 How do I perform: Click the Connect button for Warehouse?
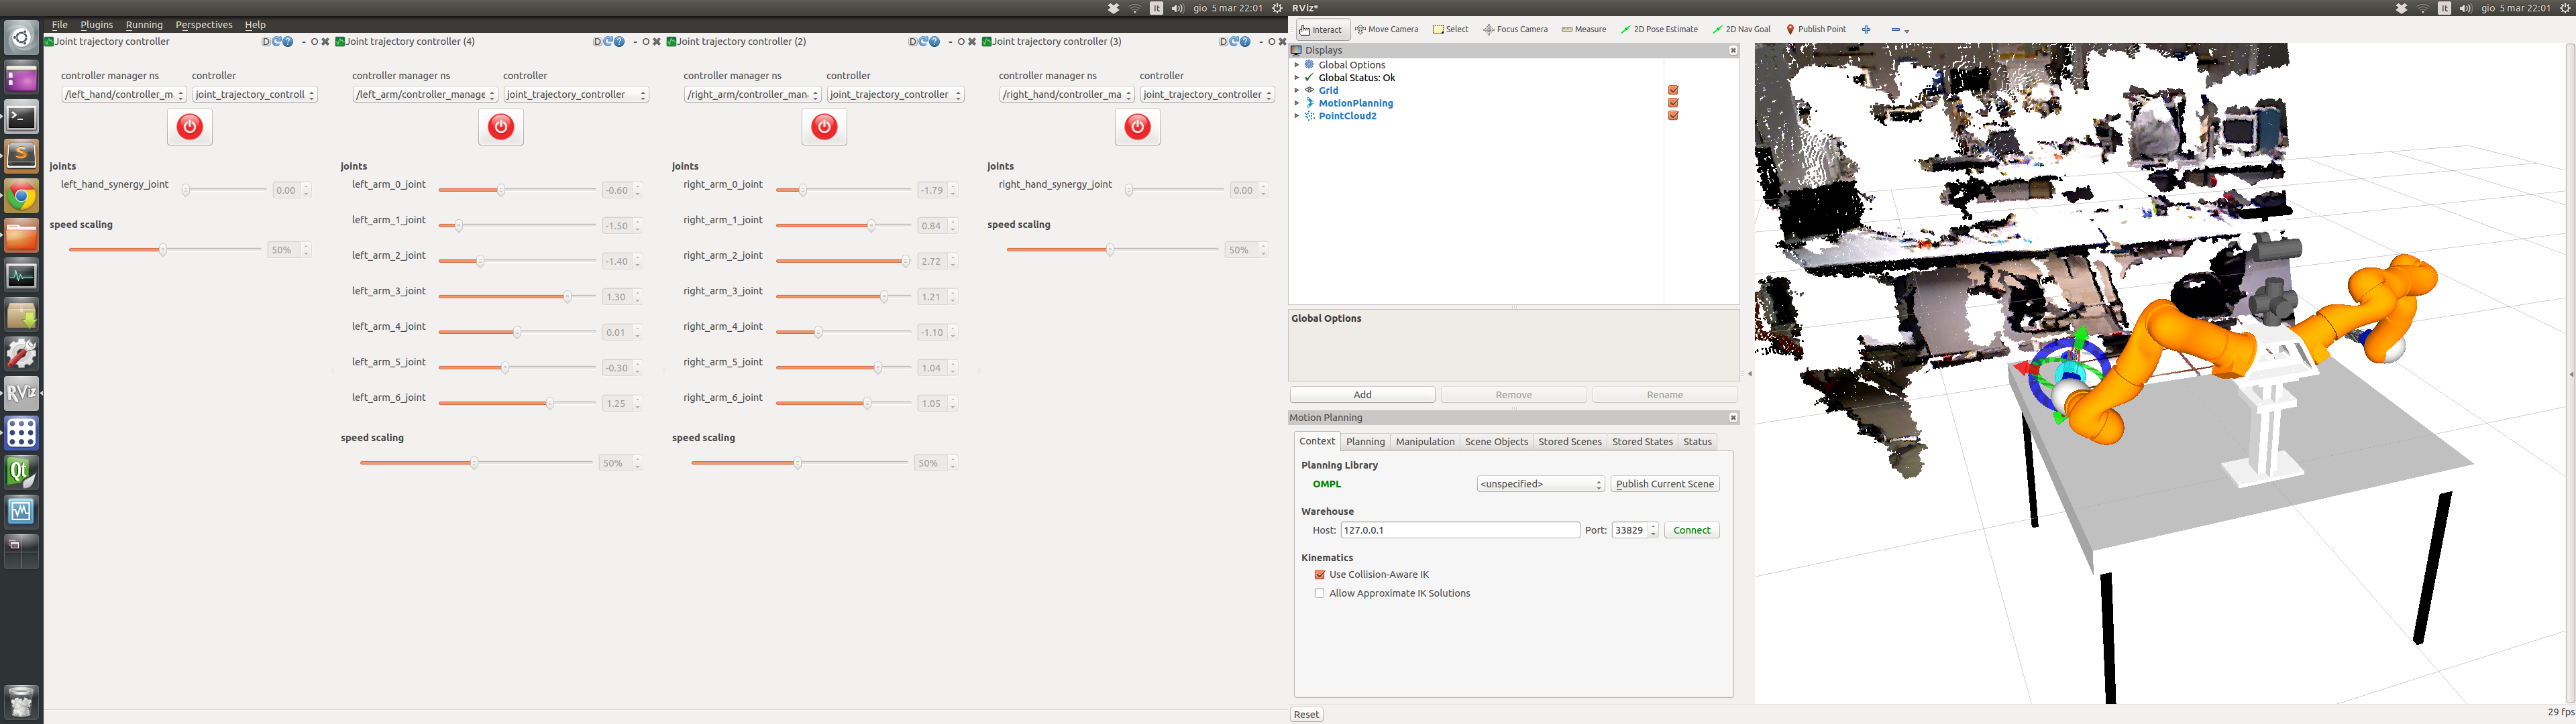coord(1692,530)
